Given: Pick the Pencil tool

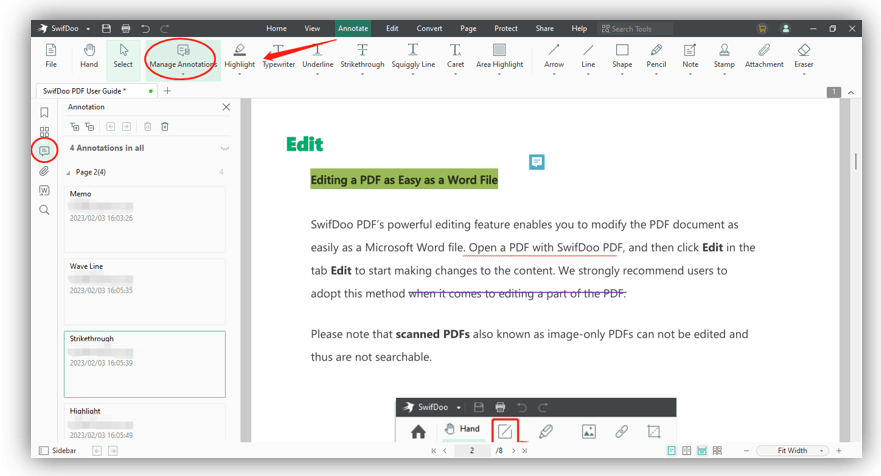Looking at the screenshot, I should tap(656, 56).
